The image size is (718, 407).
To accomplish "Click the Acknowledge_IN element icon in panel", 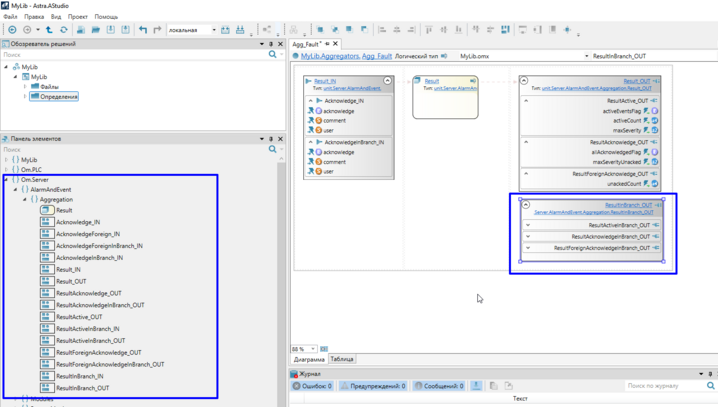I will click(46, 222).
